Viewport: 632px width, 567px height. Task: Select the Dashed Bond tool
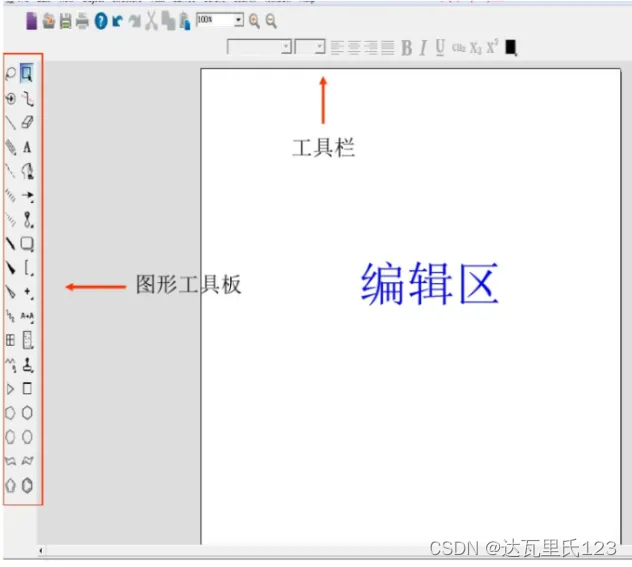[x=10, y=171]
